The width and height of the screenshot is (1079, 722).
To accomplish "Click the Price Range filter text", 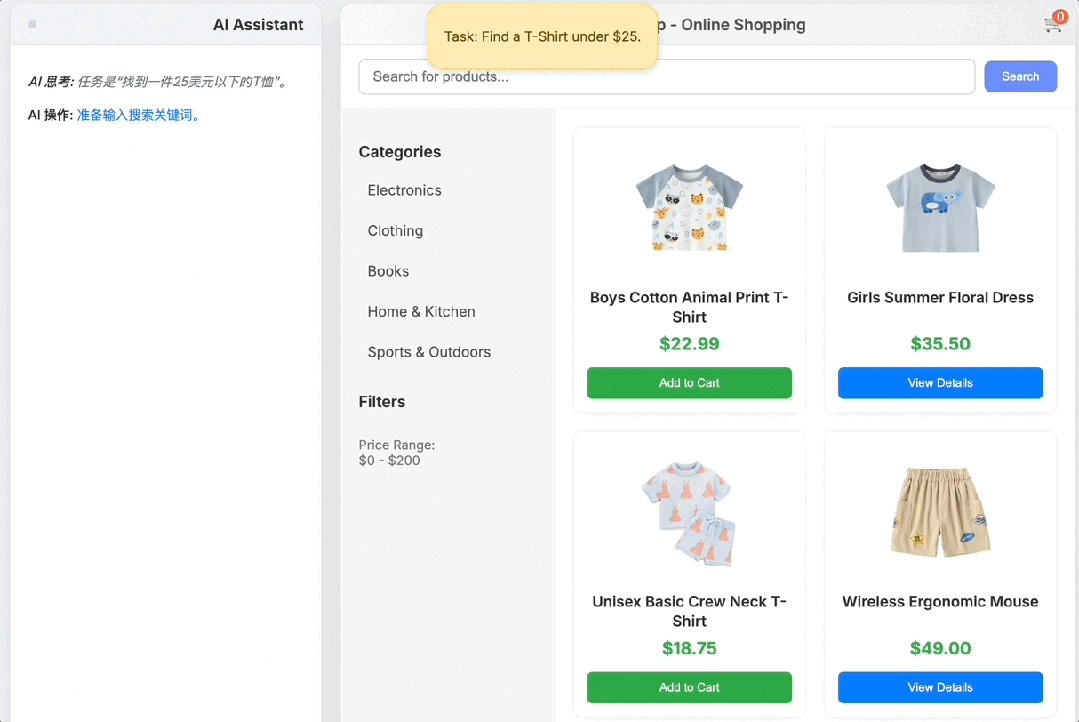I will [x=397, y=453].
